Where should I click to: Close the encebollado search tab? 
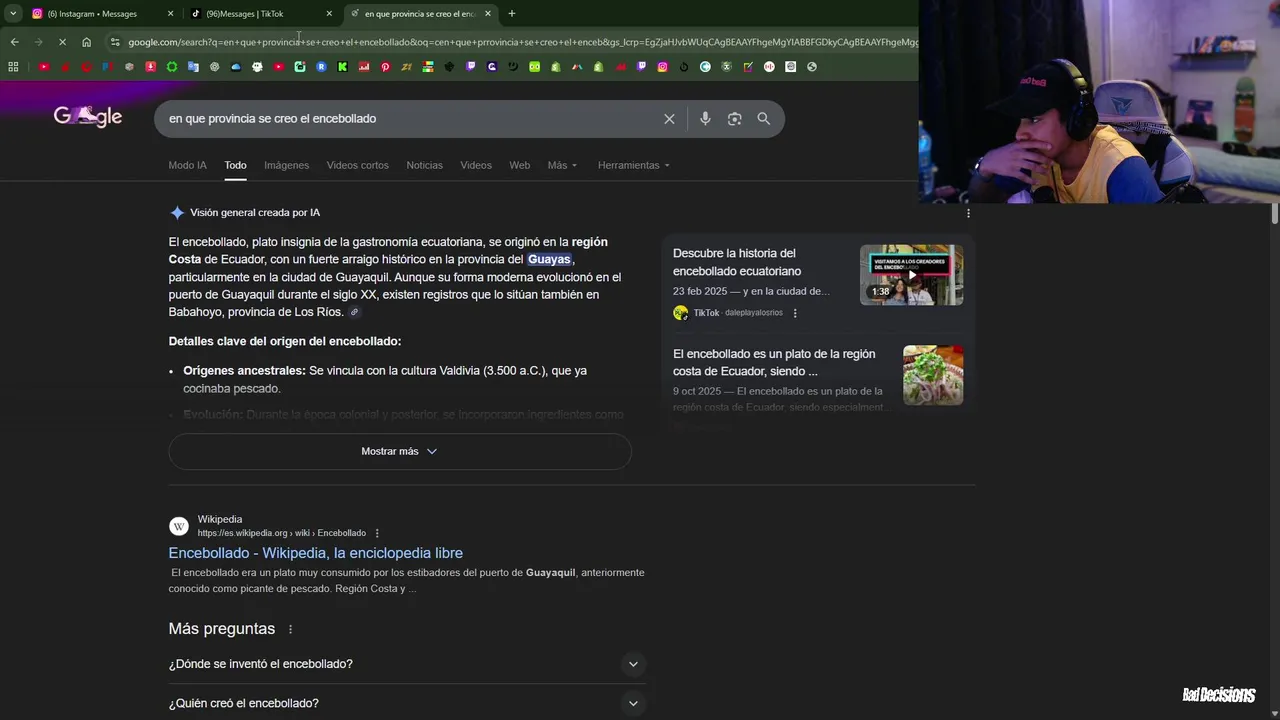[x=488, y=14]
